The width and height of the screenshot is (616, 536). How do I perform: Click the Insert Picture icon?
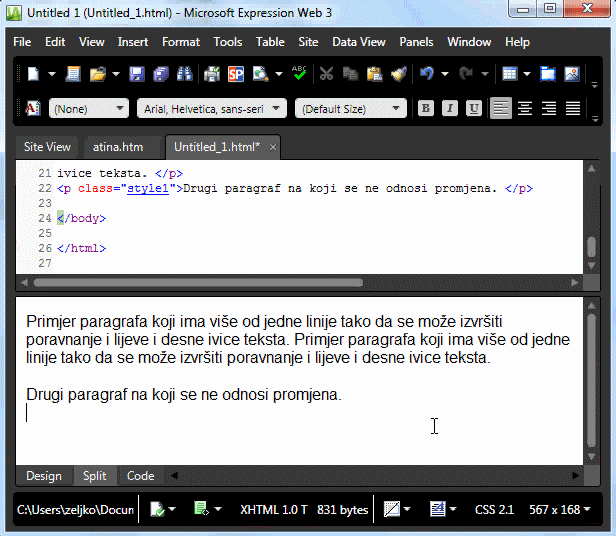pos(572,74)
